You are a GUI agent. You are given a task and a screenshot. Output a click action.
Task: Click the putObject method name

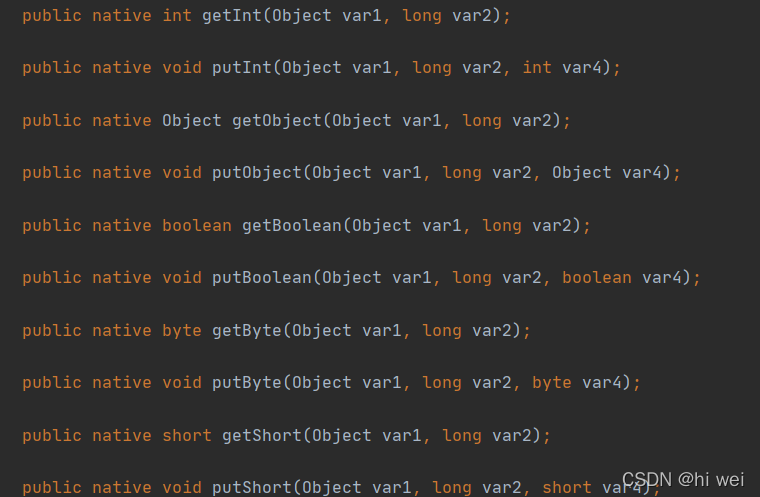click(x=257, y=173)
